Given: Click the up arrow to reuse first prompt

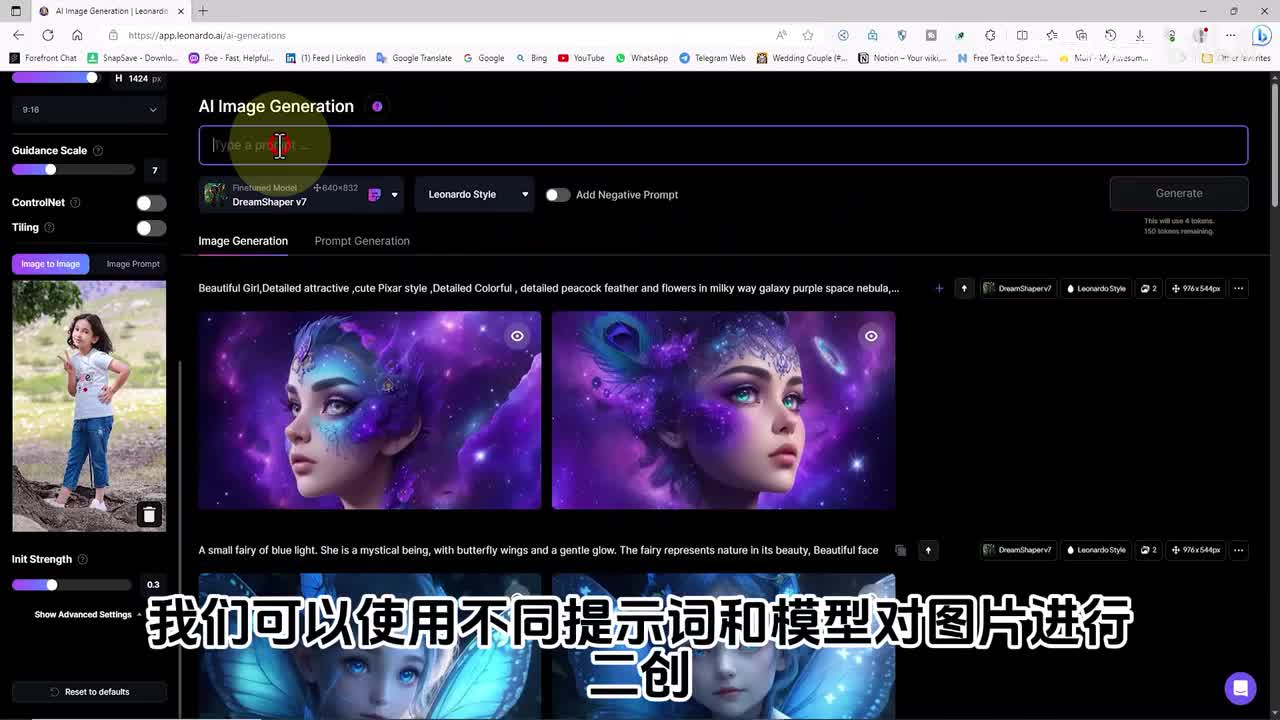Looking at the screenshot, I should (964, 289).
